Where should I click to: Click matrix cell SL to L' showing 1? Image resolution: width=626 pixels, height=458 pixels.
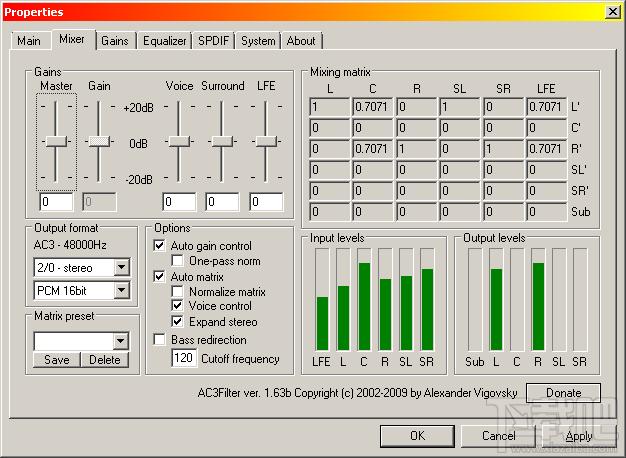click(x=460, y=107)
